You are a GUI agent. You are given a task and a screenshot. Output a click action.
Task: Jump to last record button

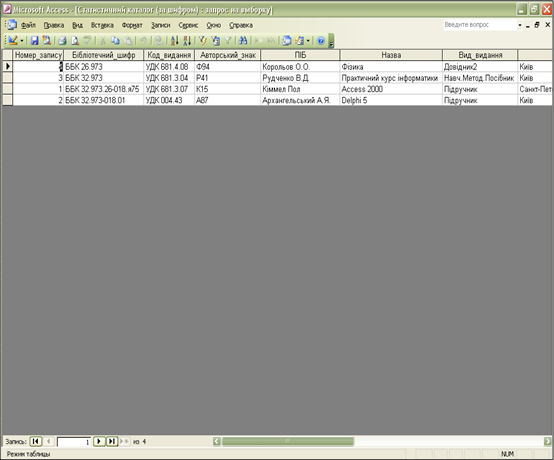(112, 441)
